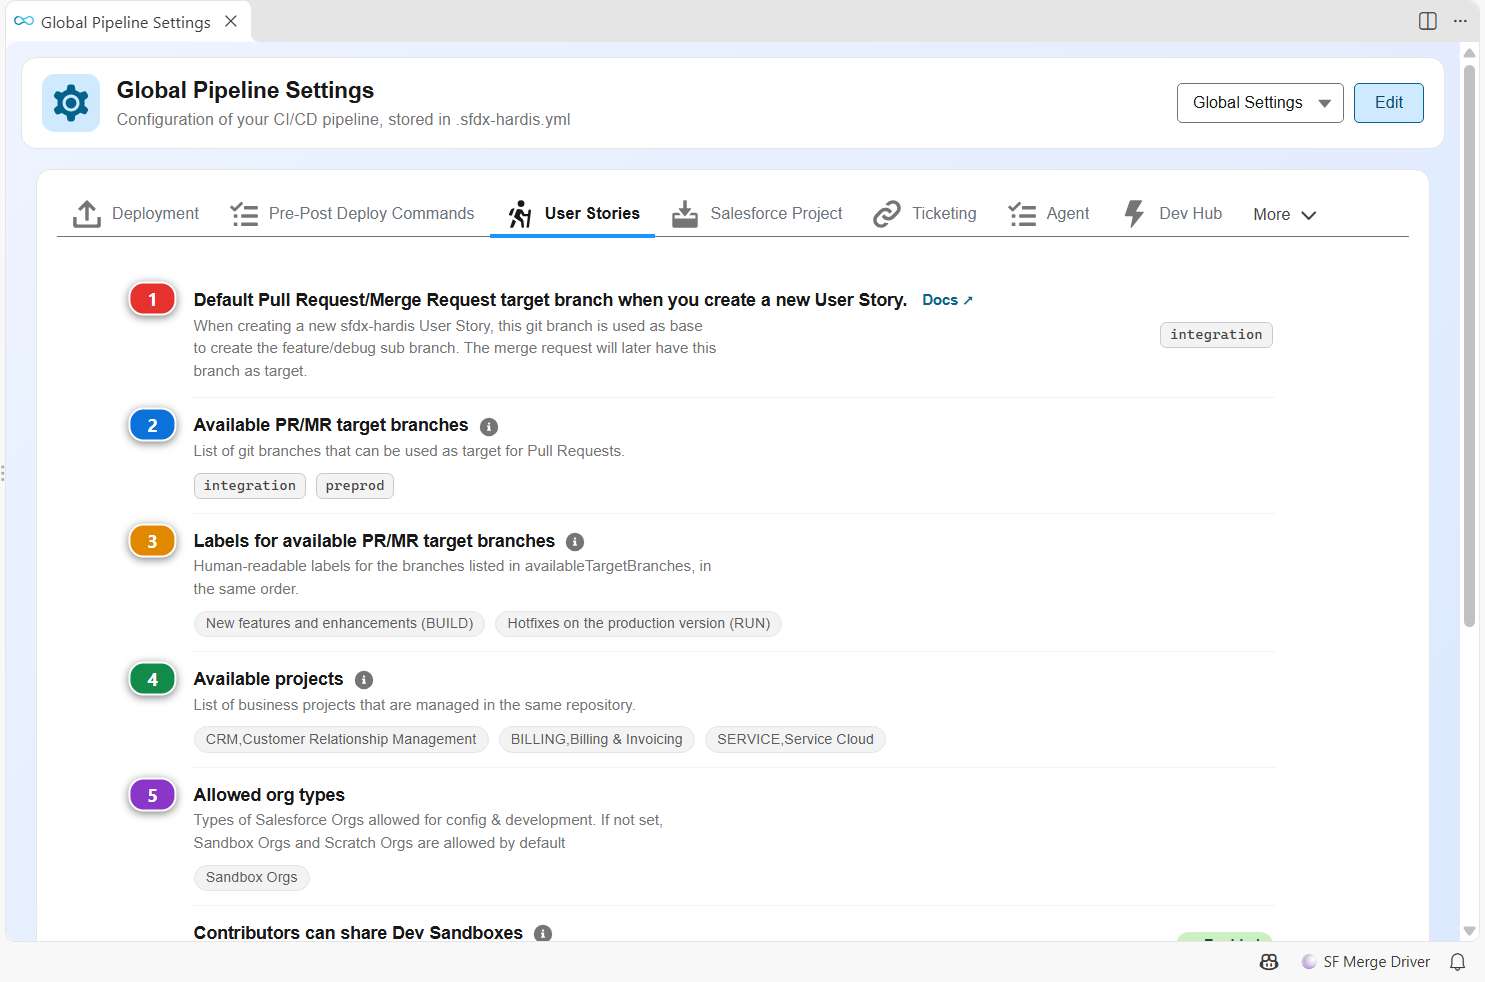Click the Allowed org types heading
This screenshot has width=1485, height=982.
click(x=269, y=795)
